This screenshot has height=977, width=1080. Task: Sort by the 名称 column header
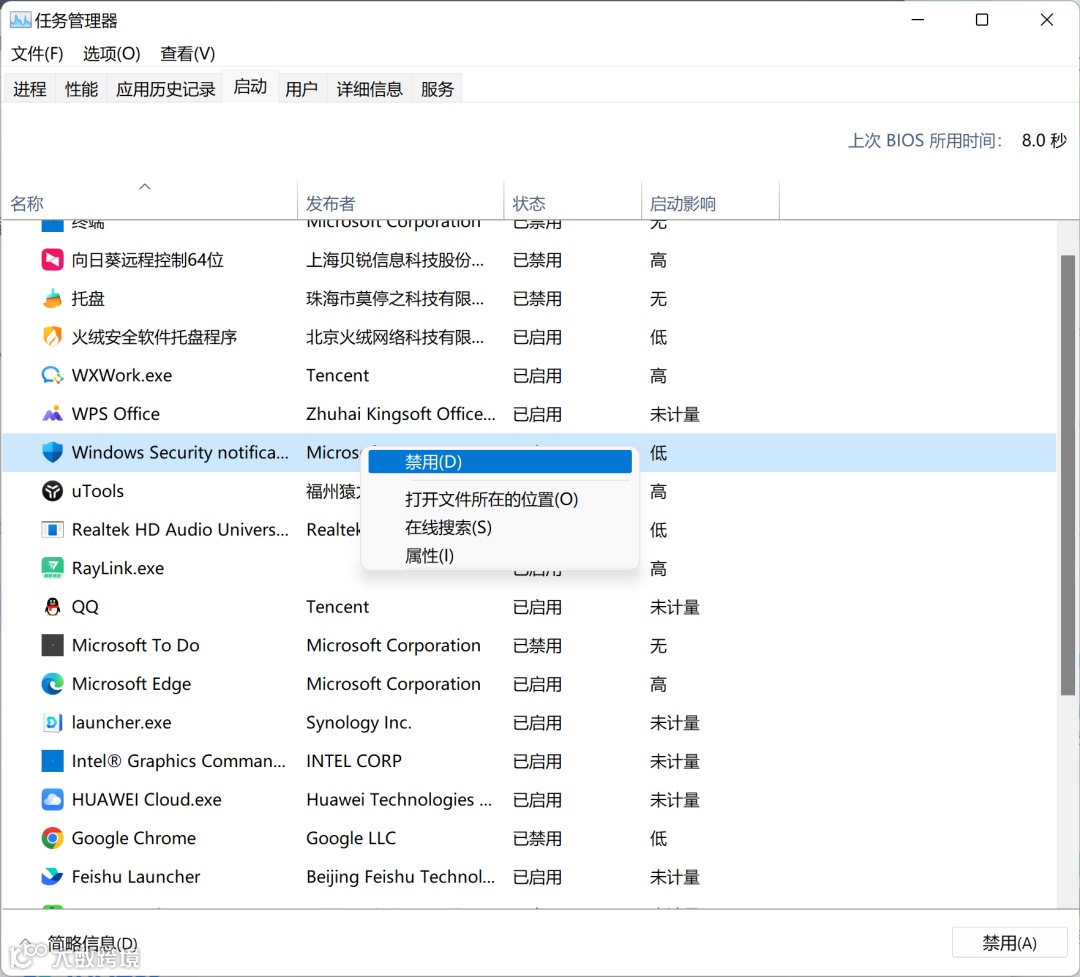[x=150, y=200]
